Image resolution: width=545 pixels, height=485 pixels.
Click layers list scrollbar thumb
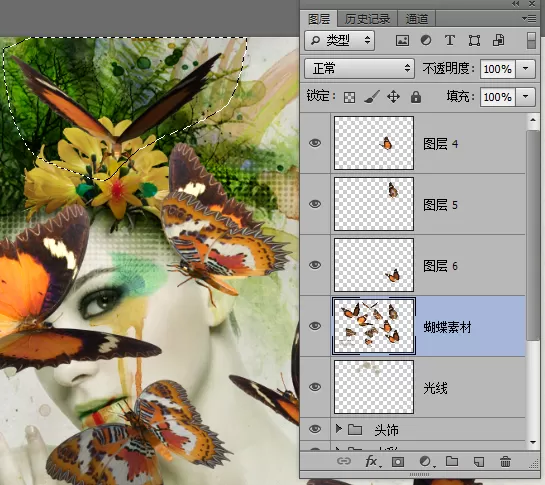533,235
